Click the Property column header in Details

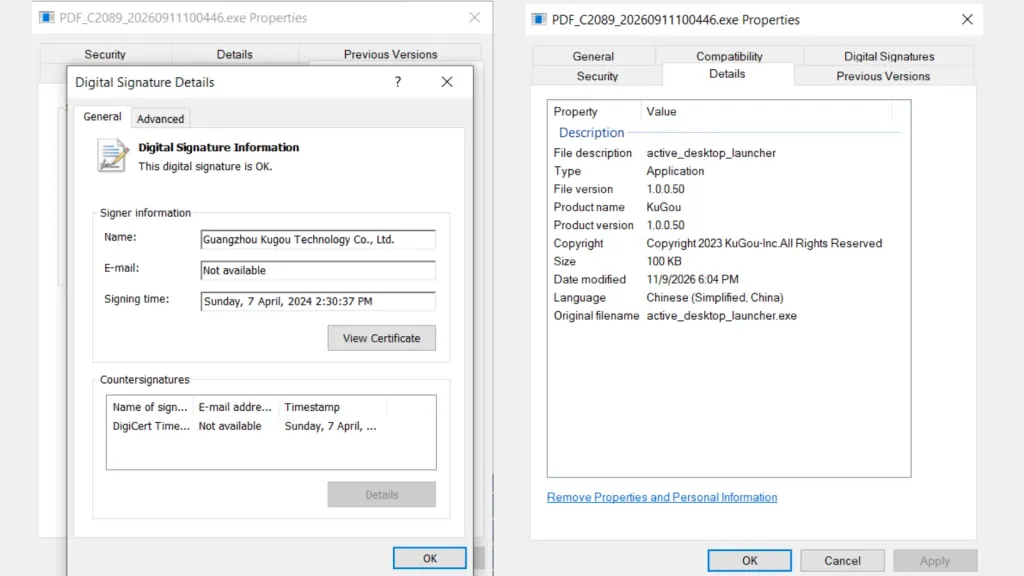pyautogui.click(x=594, y=112)
